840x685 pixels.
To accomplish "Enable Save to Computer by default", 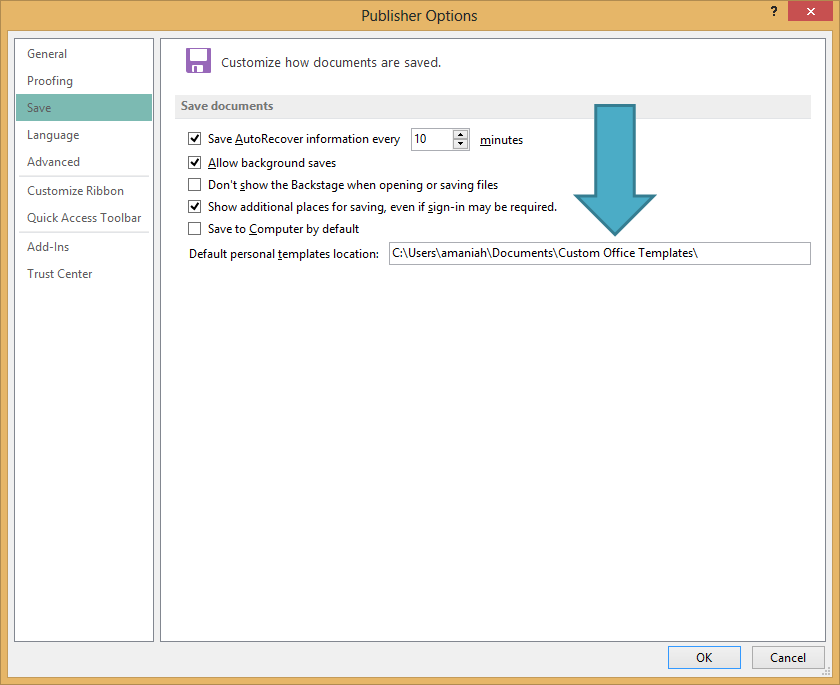I will coord(195,229).
